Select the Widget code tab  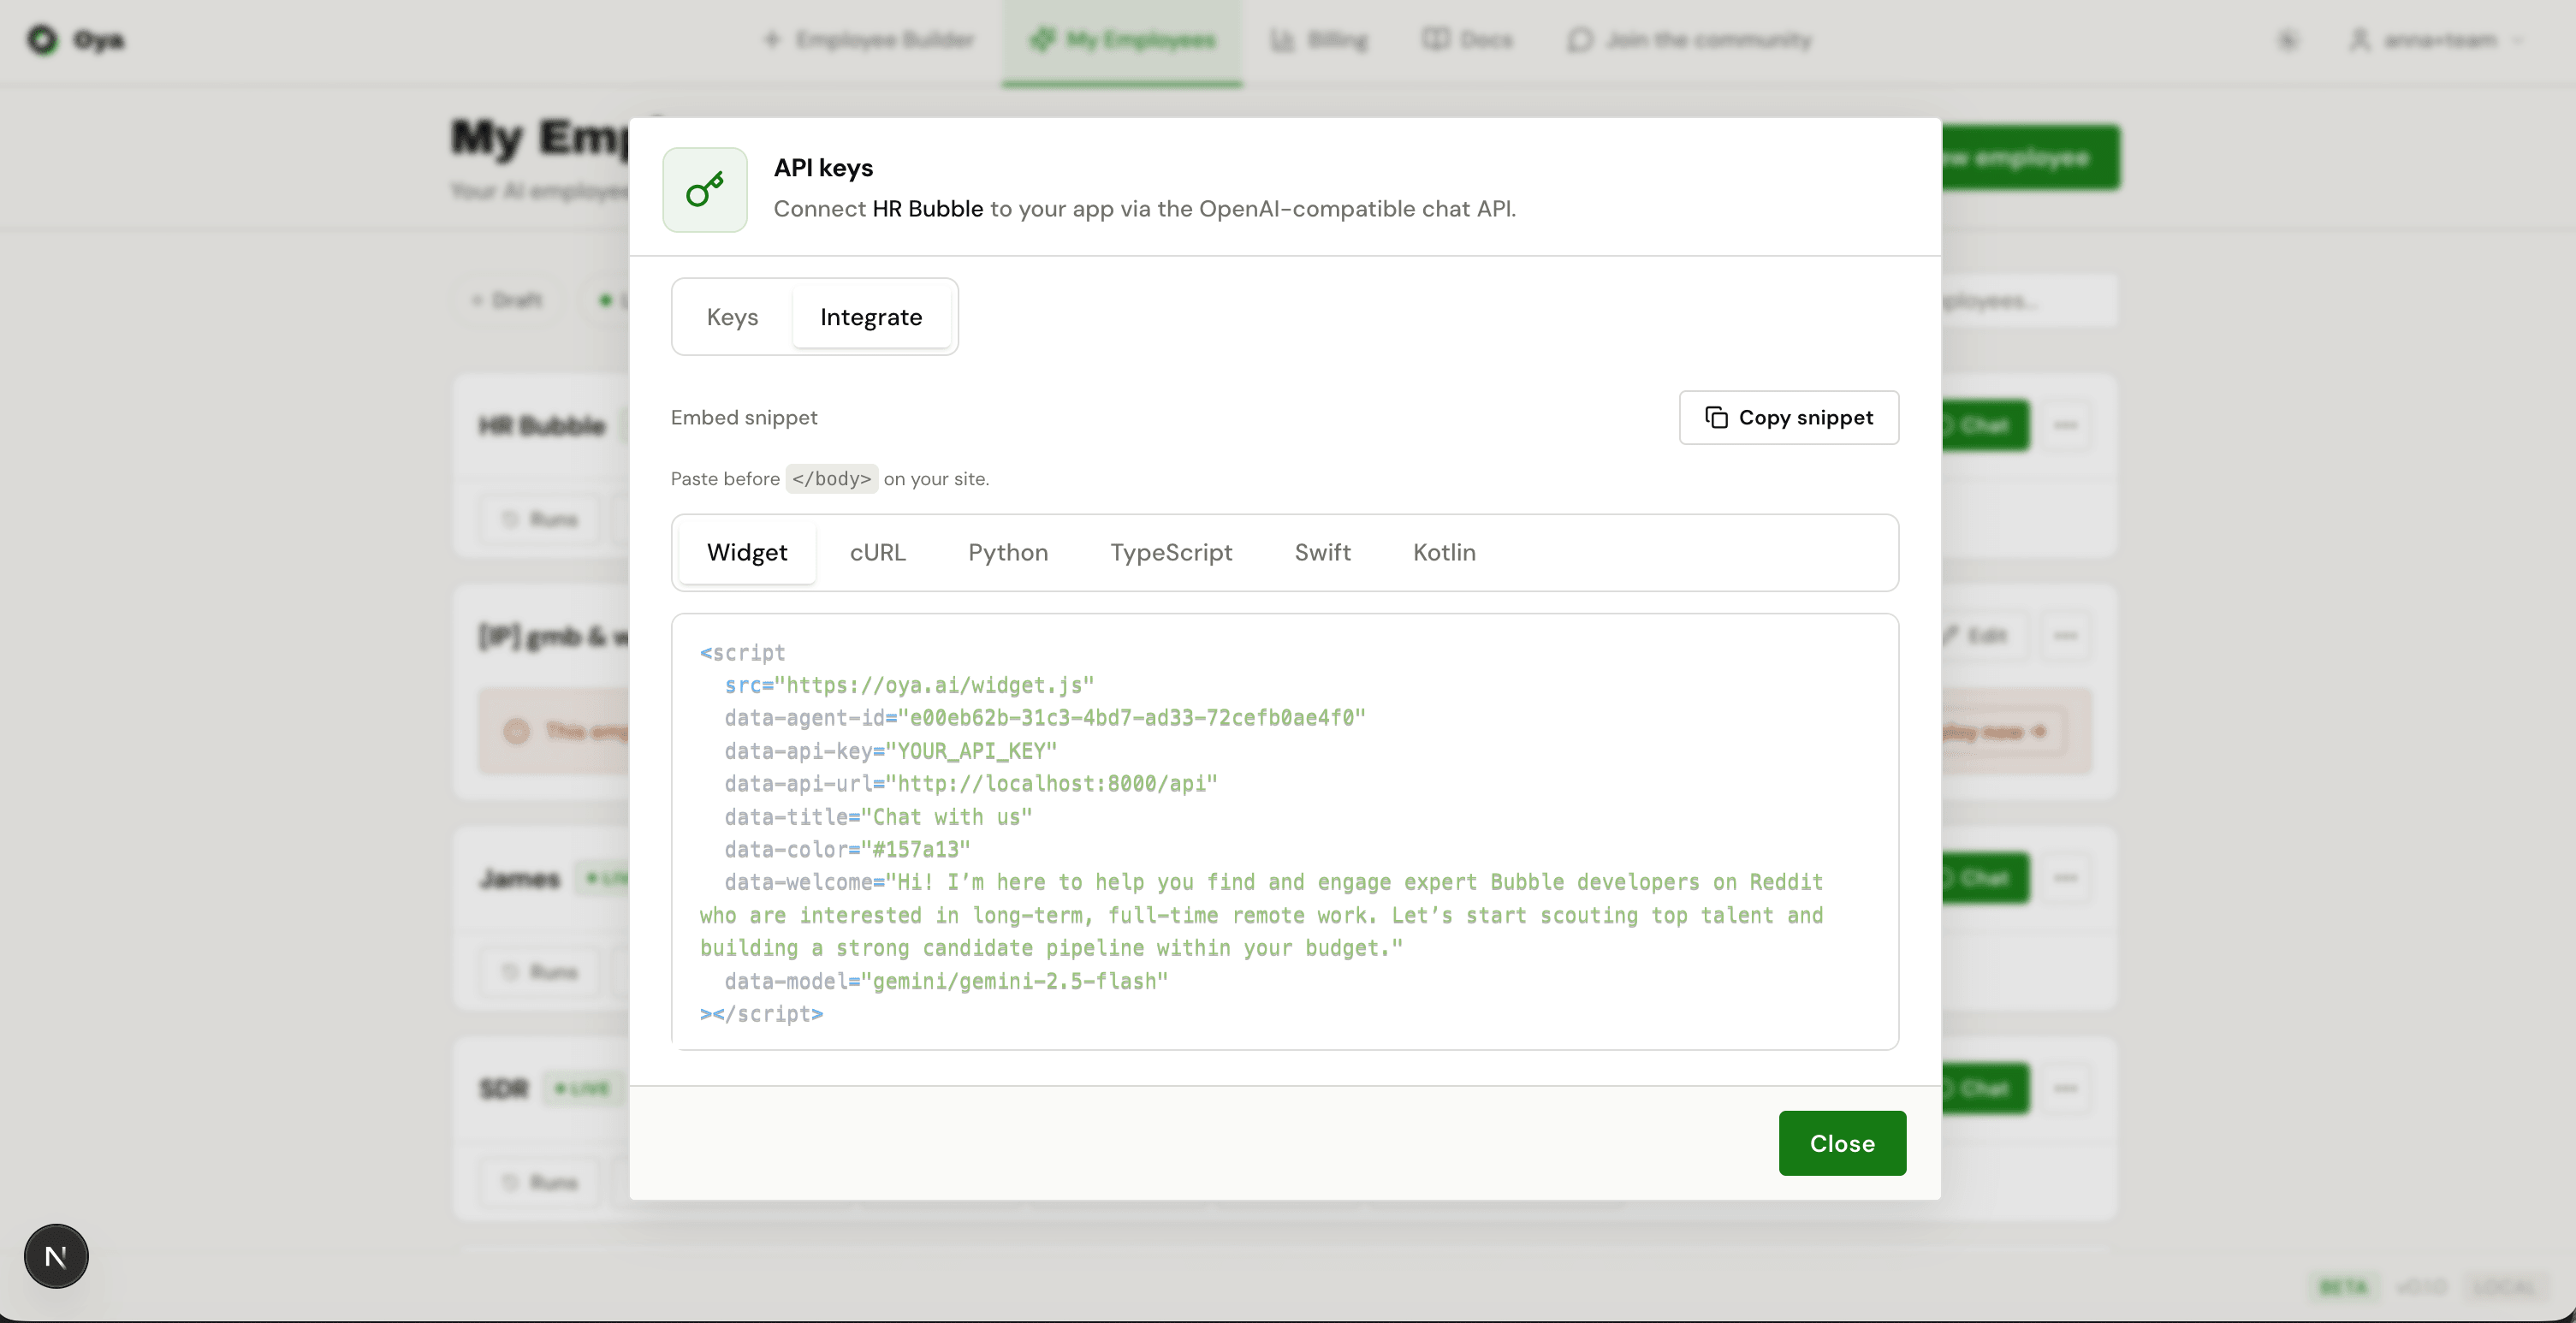click(x=747, y=553)
